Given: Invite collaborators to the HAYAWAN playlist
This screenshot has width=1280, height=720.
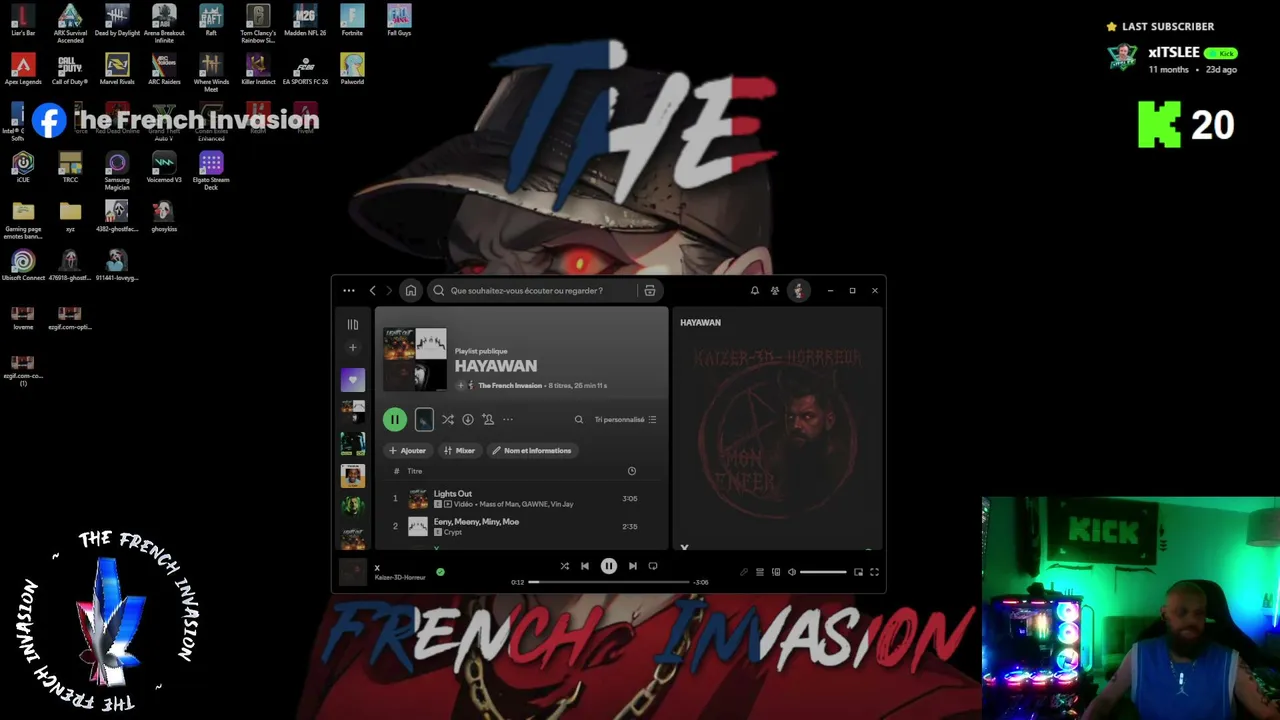Looking at the screenshot, I should click(488, 420).
